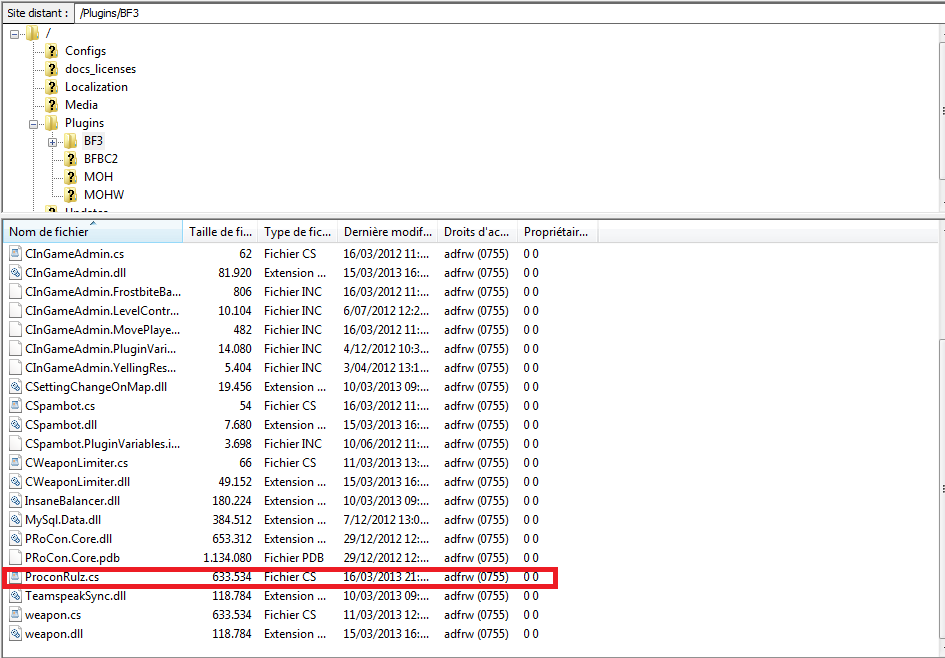Click the PRoCon.Core.pdb file icon

tap(15, 558)
